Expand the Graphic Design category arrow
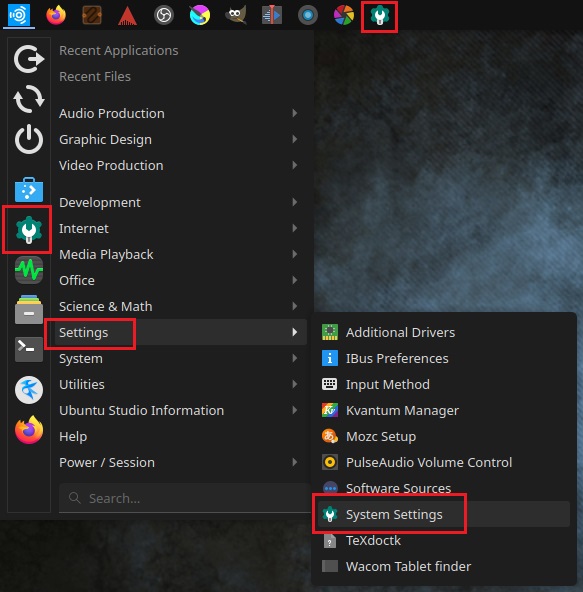The width and height of the screenshot is (583, 592). (x=295, y=139)
